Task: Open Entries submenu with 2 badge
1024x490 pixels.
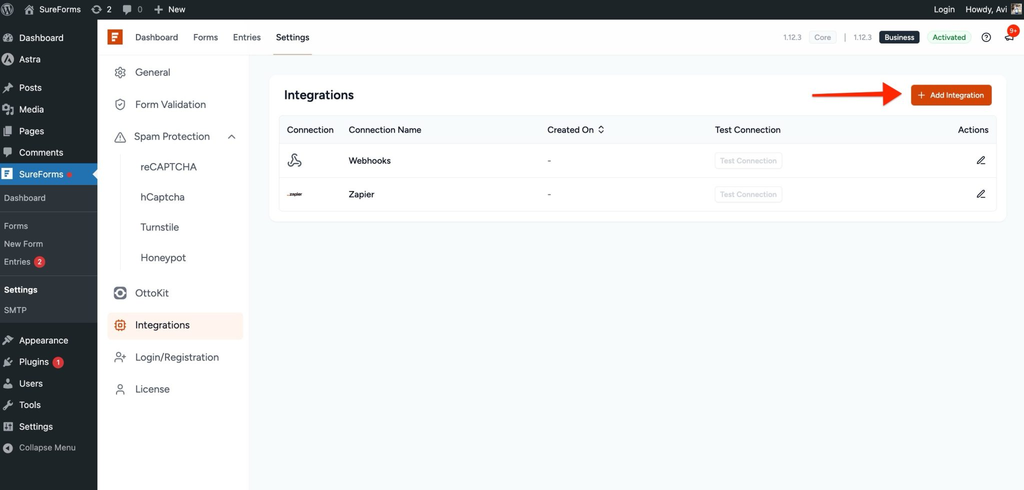Action: coord(24,261)
